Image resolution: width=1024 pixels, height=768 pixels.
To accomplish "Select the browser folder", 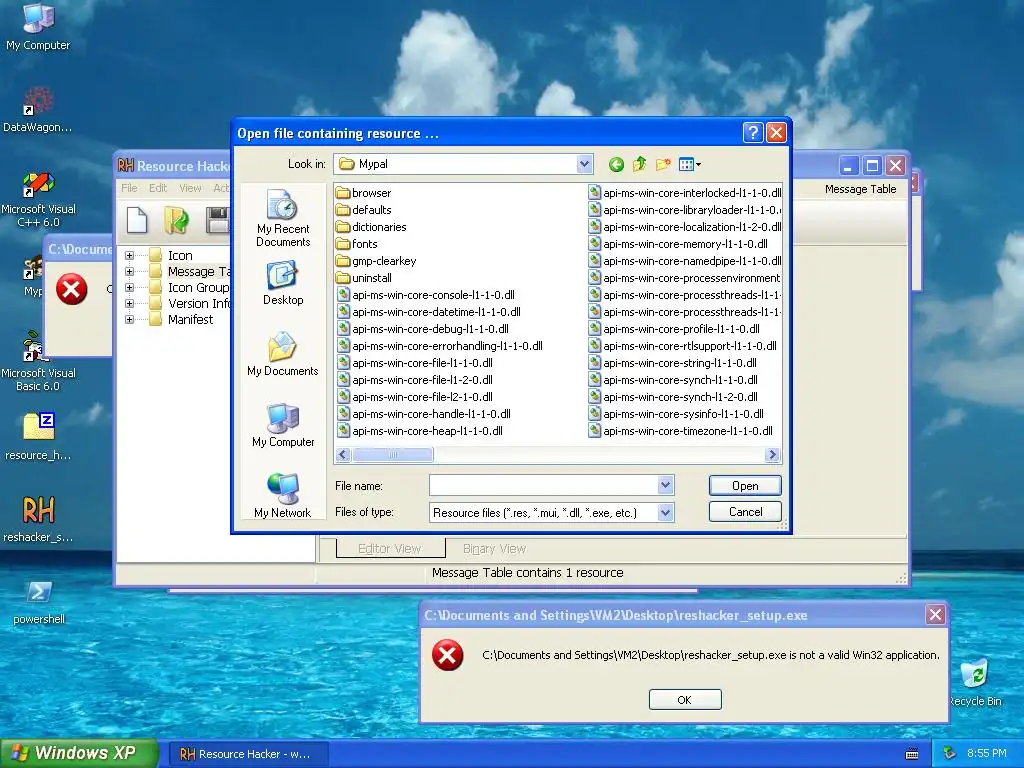I will coord(363,193).
